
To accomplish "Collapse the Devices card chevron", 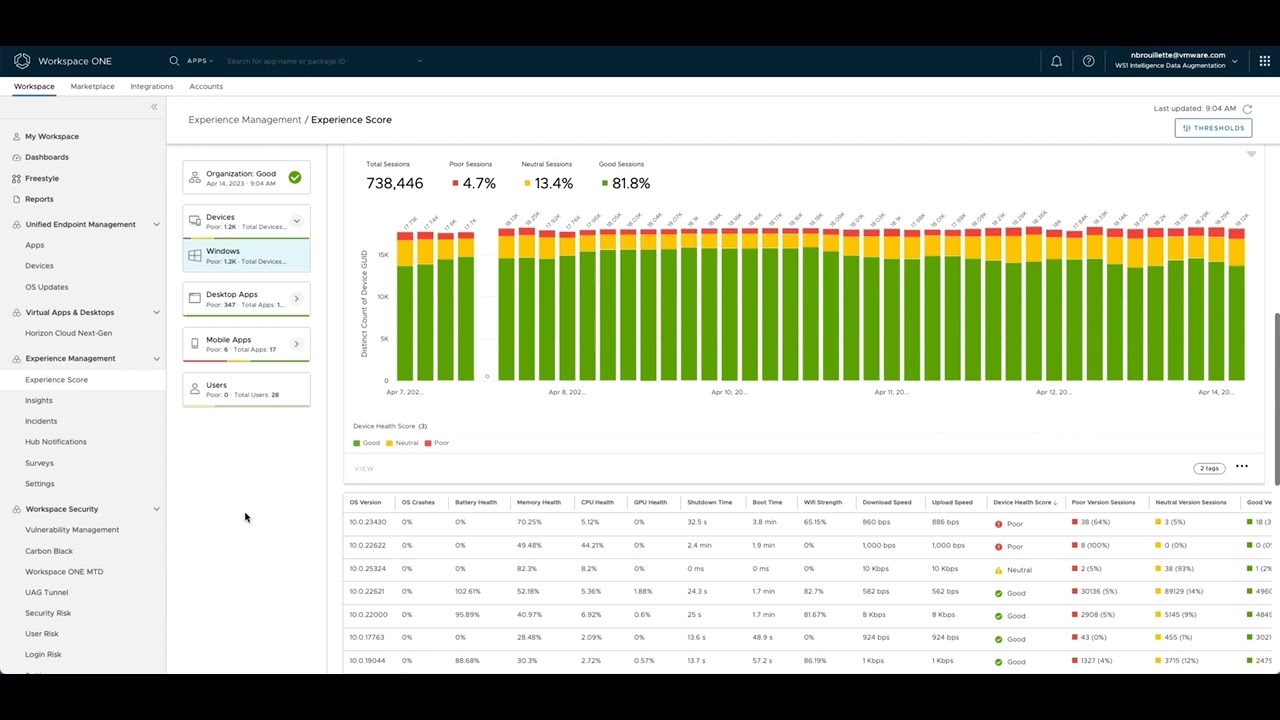I will (x=296, y=221).
